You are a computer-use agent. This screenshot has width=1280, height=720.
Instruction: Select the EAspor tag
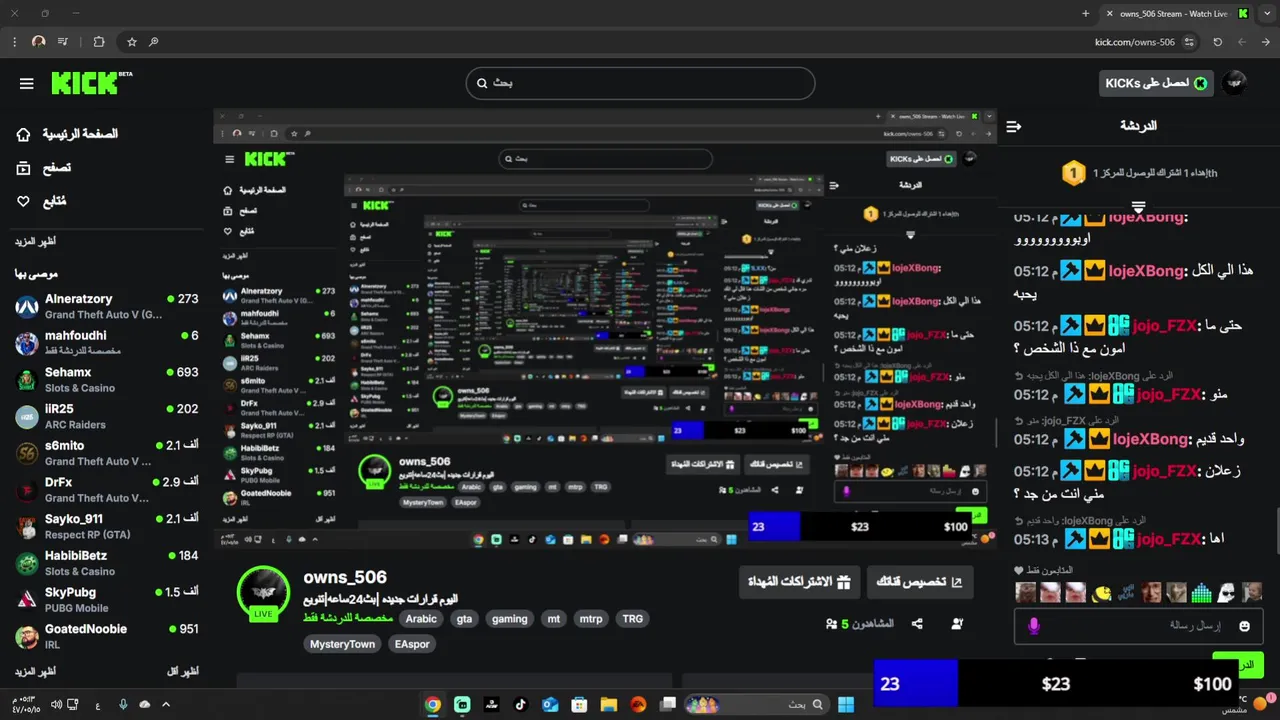click(x=412, y=644)
